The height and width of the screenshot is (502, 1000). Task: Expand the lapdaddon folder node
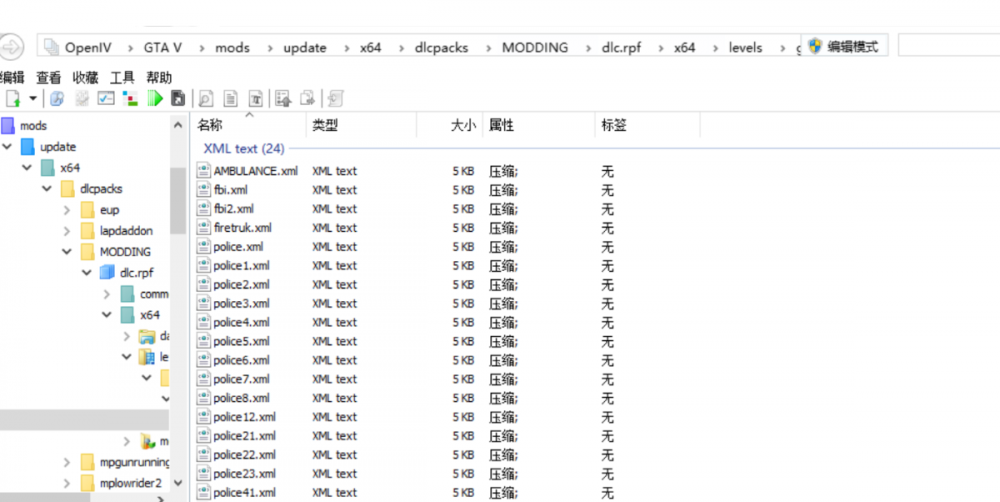coord(67,231)
